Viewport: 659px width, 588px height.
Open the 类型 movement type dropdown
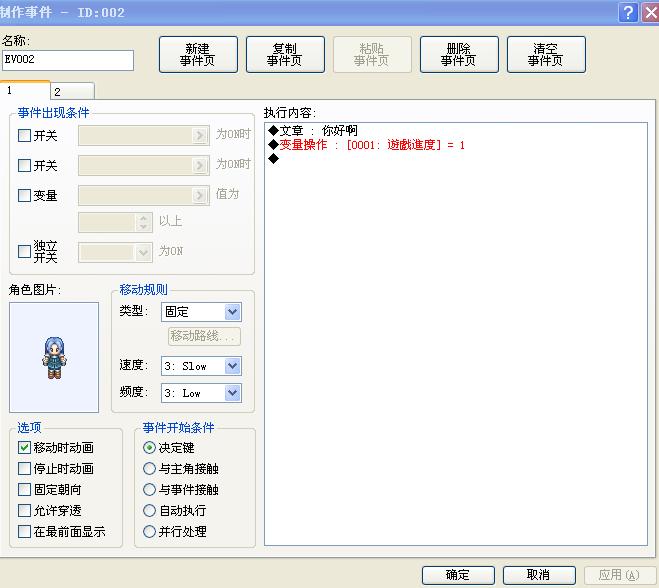(x=232, y=312)
